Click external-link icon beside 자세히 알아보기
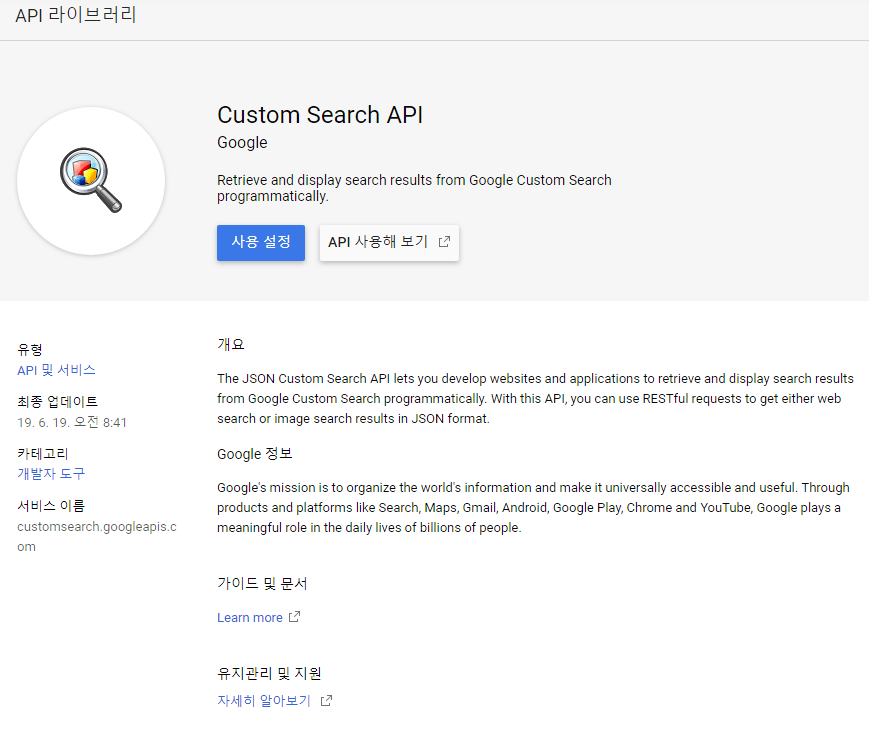Image resolution: width=869 pixels, height=737 pixels. tap(326, 701)
